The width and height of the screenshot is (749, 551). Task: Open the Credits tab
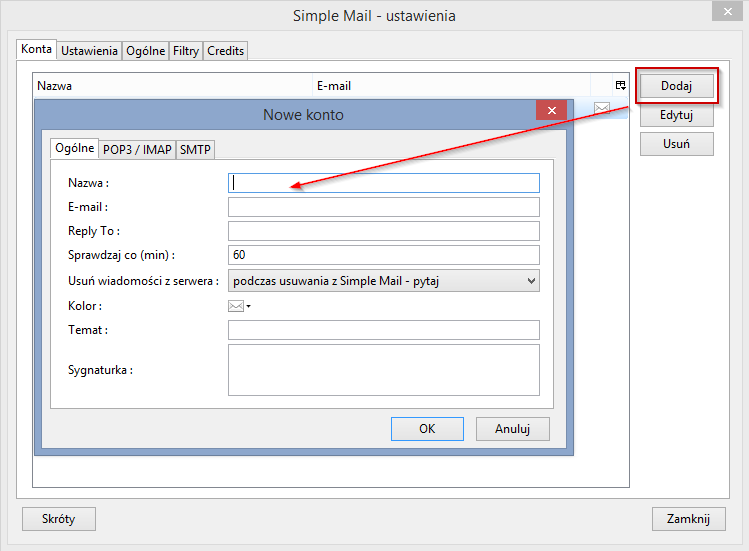225,51
